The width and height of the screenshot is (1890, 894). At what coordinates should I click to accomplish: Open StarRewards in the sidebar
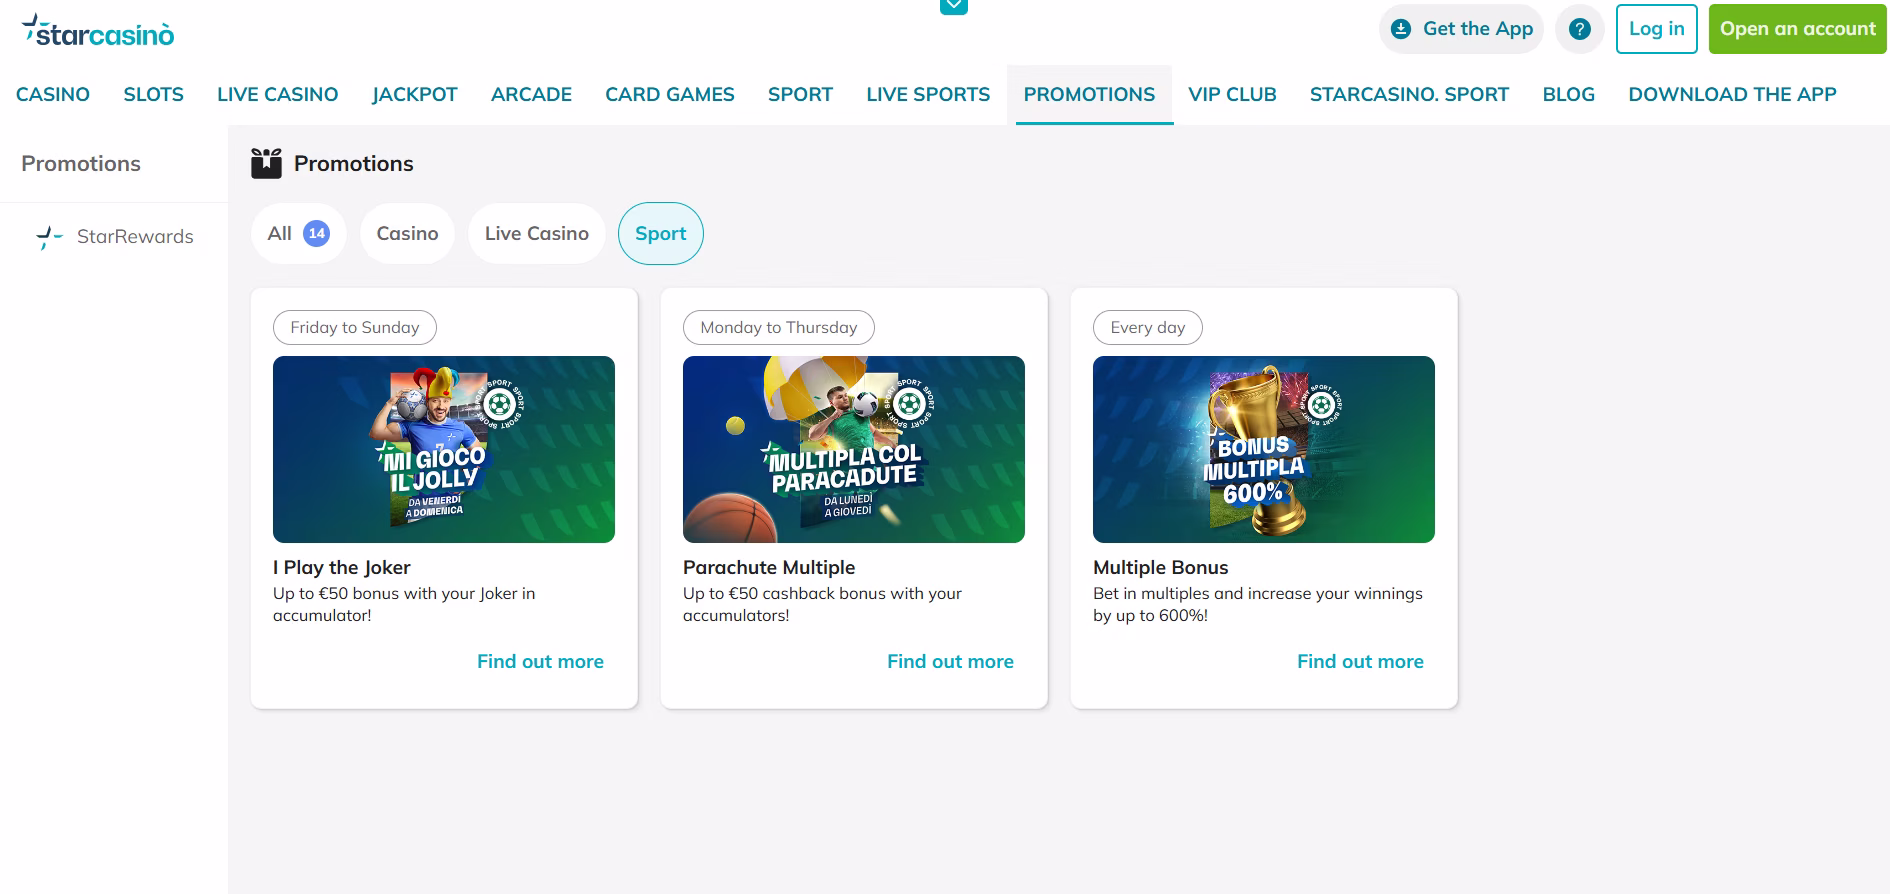[x=114, y=237]
